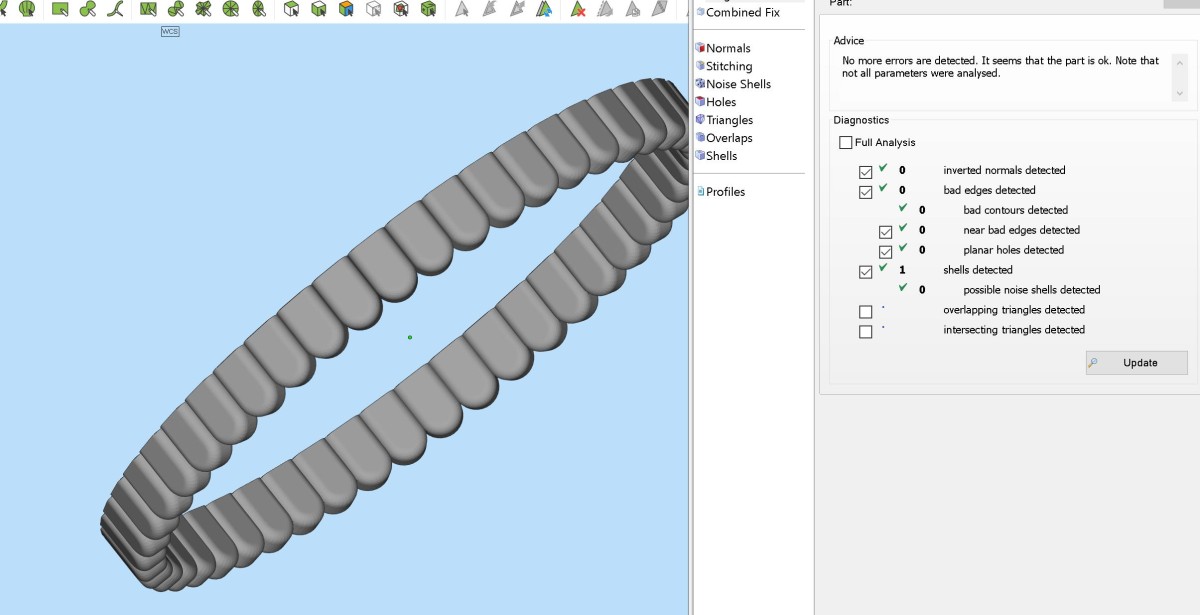Click the white wireframe cube toolbar icon
Image resolution: width=1200 pixels, height=615 pixels.
click(x=373, y=9)
